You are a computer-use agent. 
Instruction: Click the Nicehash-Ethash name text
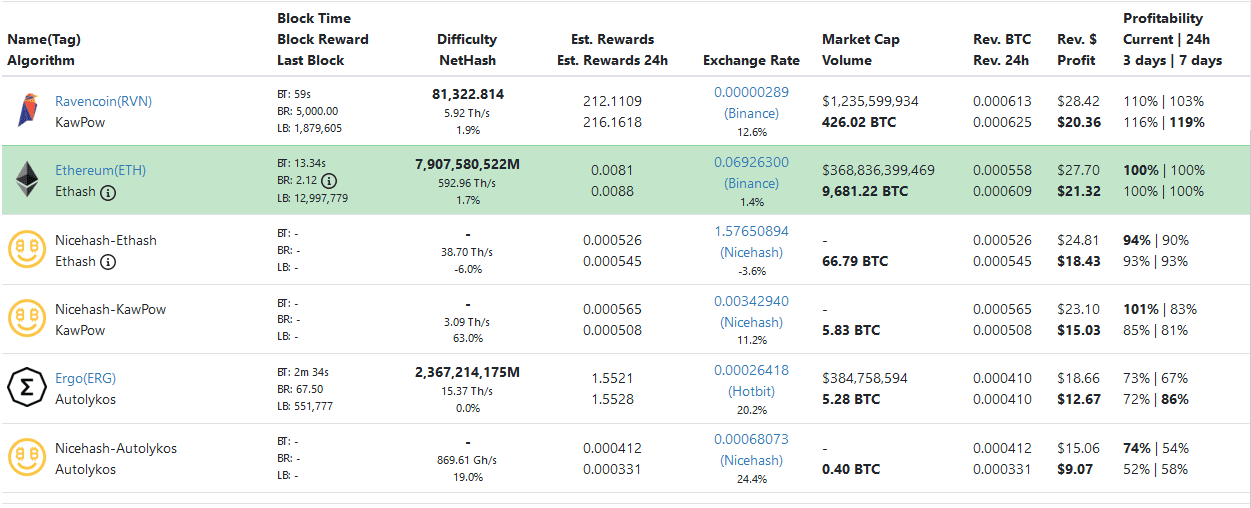click(106, 240)
